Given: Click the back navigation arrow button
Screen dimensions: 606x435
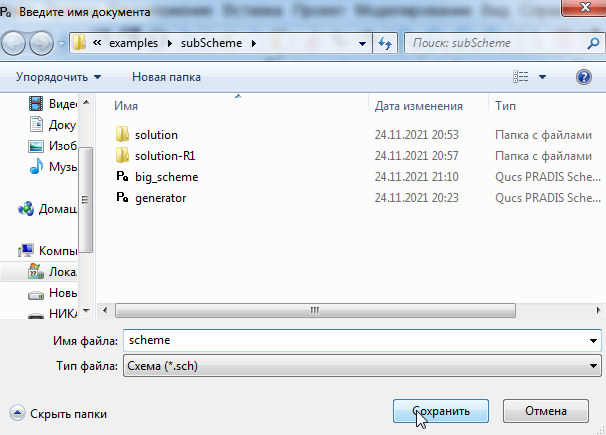Looking at the screenshot, I should 17,44.
